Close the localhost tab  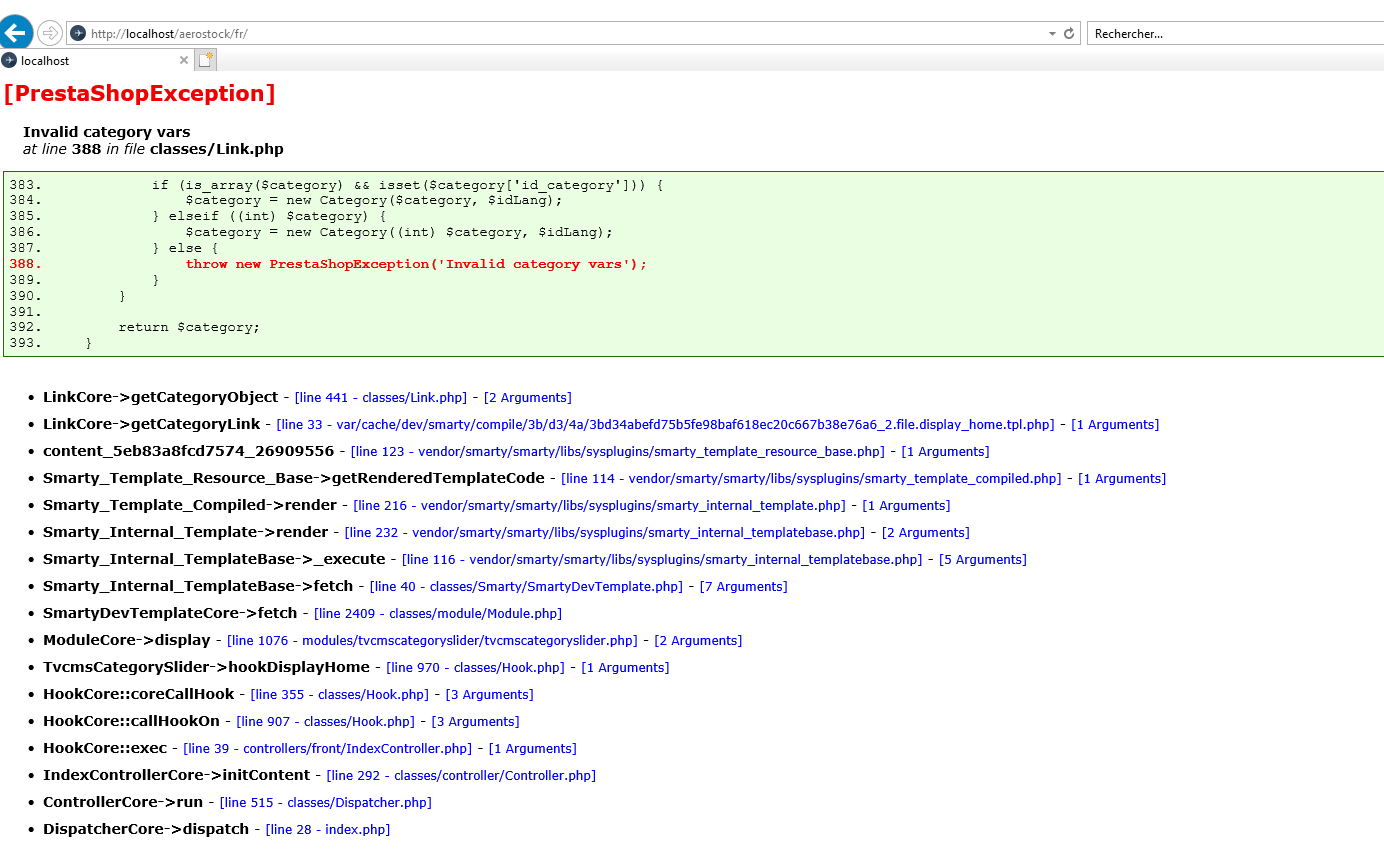click(x=184, y=60)
